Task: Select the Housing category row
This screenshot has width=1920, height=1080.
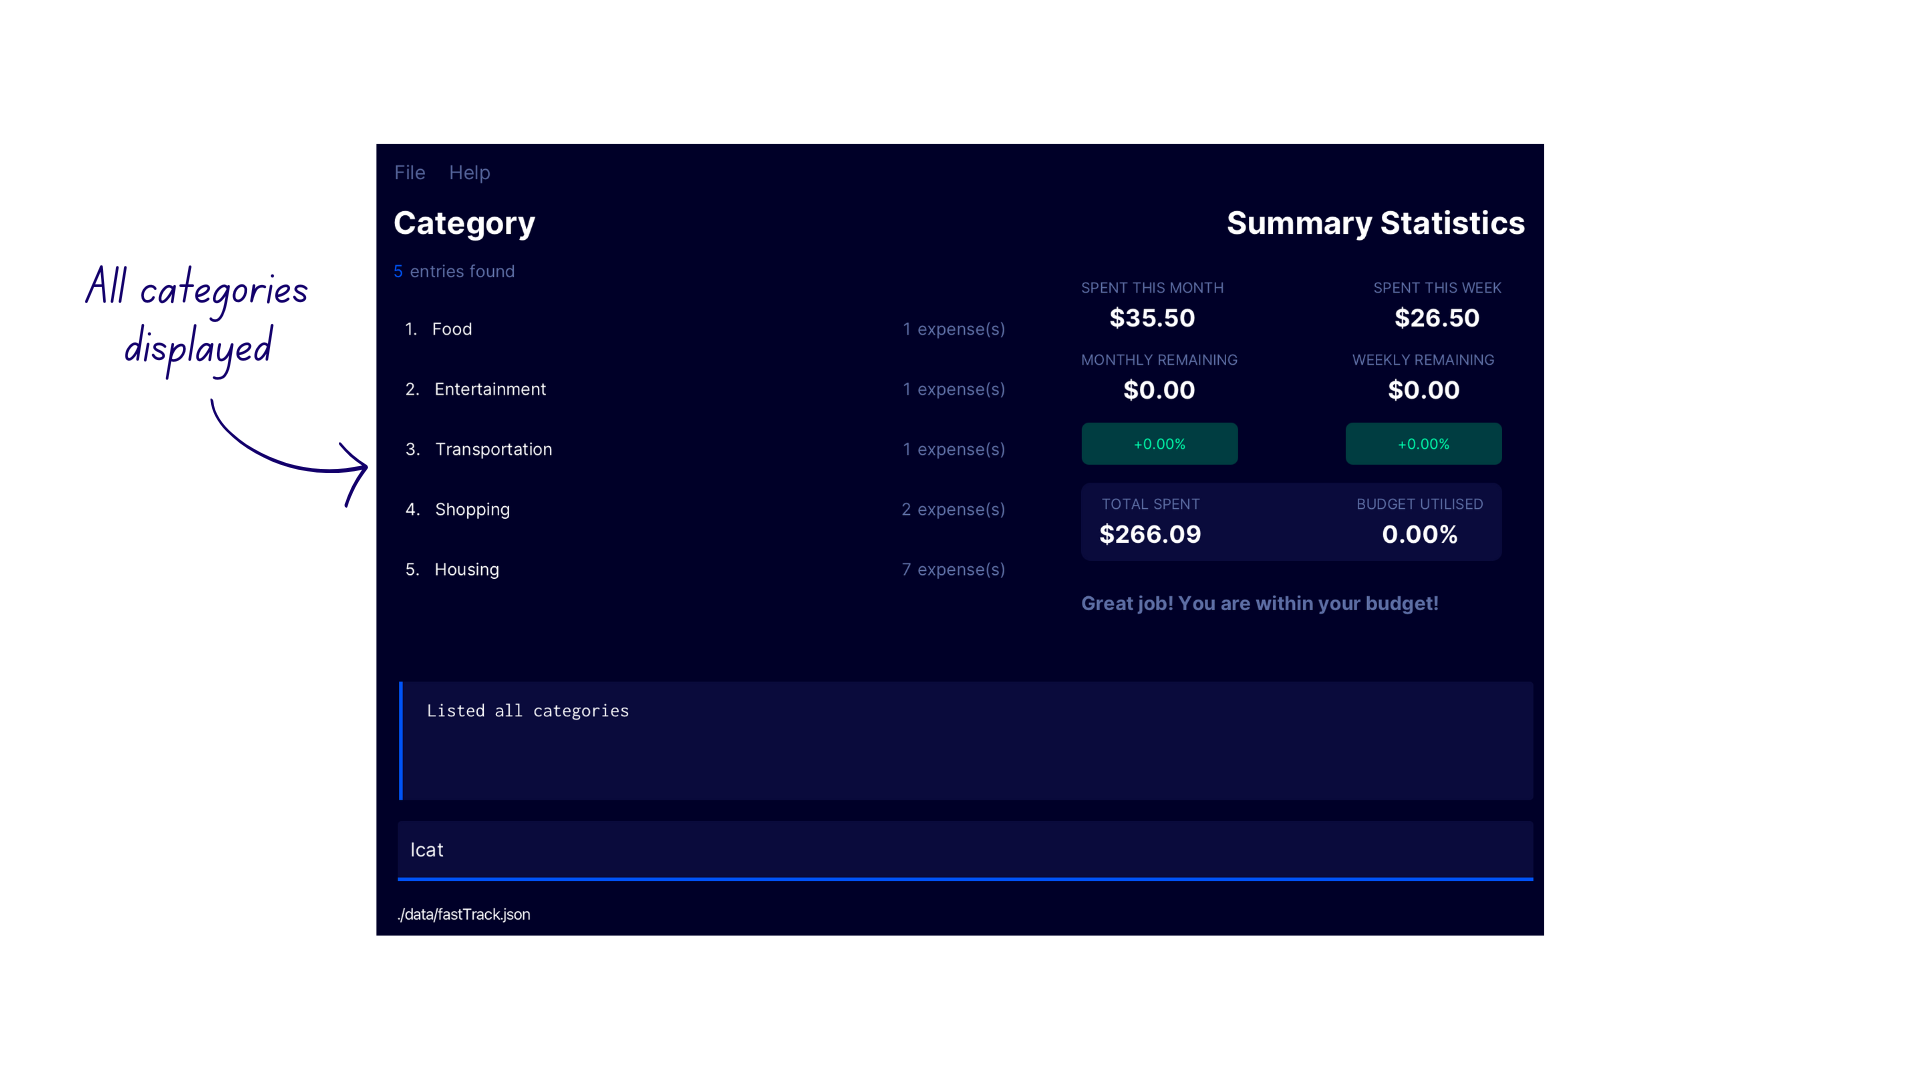Action: coord(705,569)
